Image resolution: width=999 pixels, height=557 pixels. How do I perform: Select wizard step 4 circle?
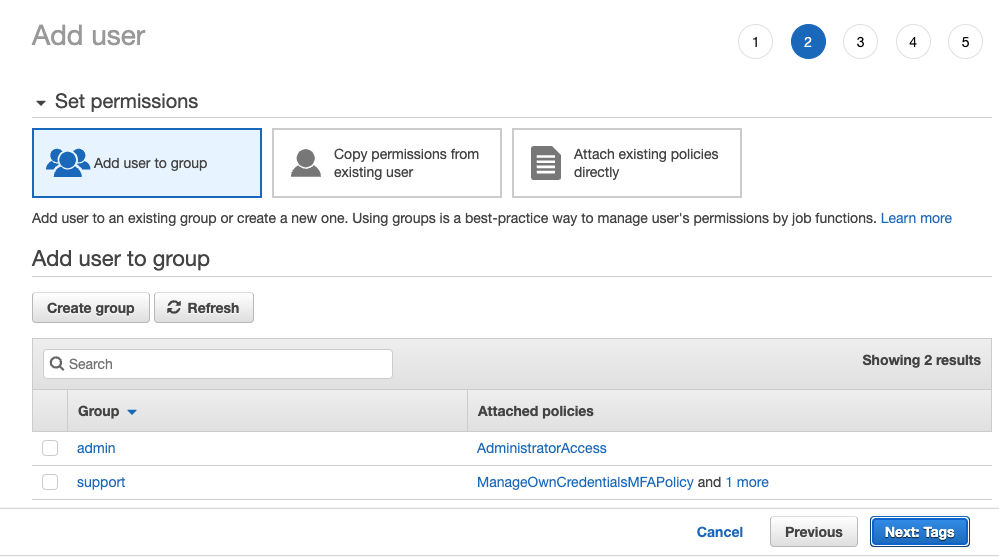tap(913, 42)
